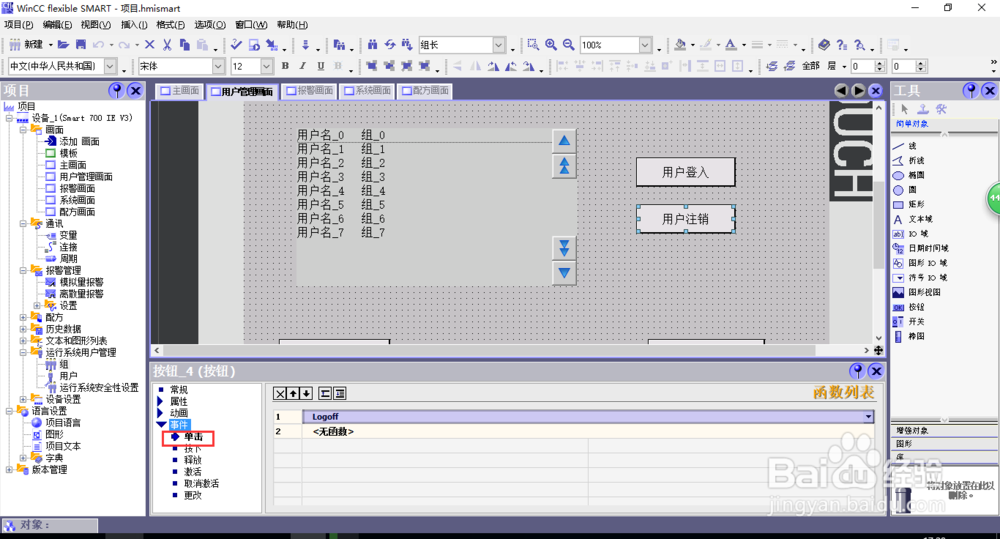Click the Copy icon in toolbar

tap(185, 45)
